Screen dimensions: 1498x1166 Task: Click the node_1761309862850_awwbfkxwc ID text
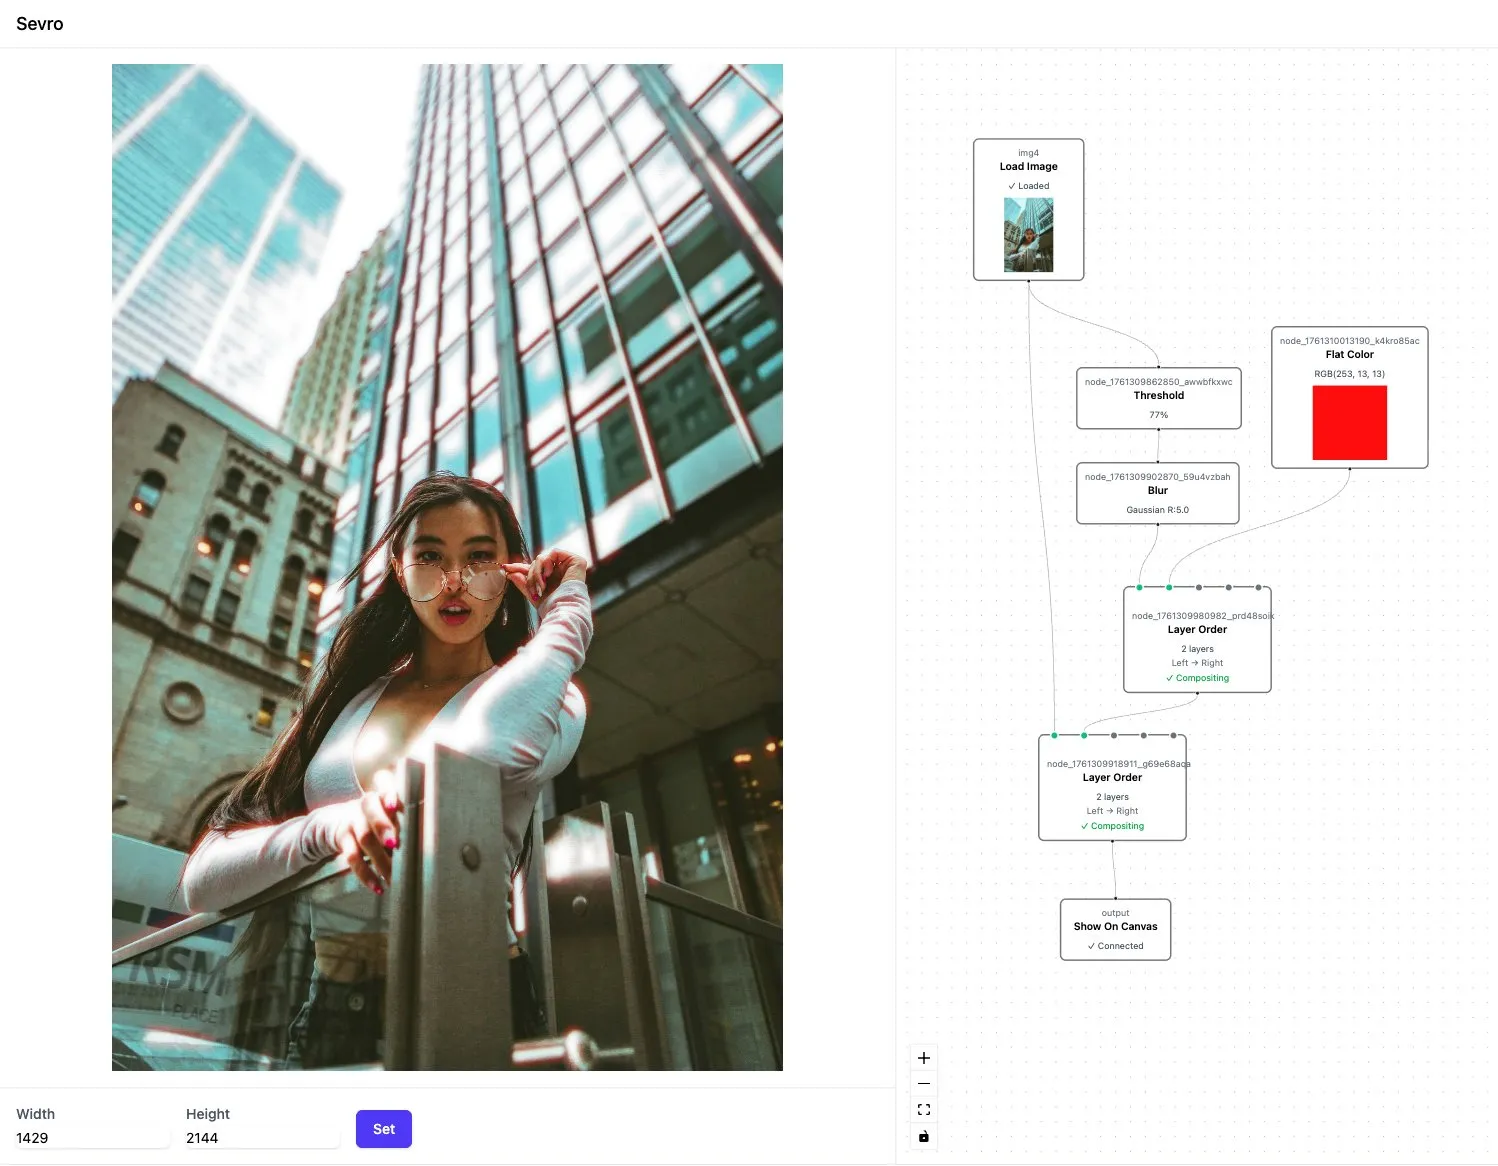click(x=1158, y=382)
